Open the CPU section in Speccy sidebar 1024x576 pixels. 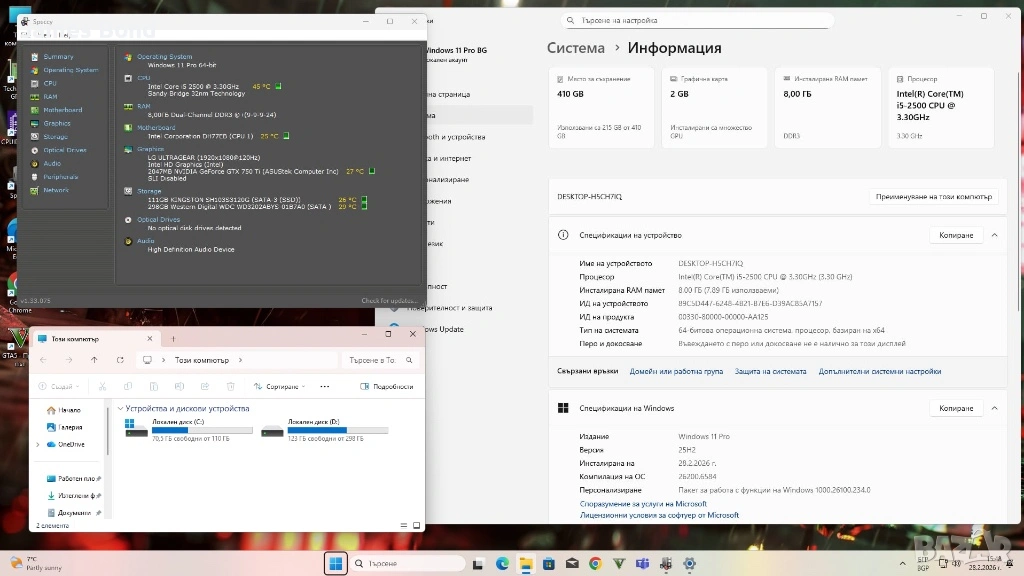[49, 83]
